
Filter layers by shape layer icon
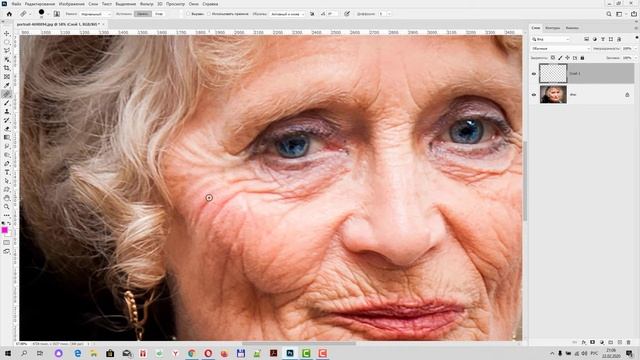tap(611, 39)
